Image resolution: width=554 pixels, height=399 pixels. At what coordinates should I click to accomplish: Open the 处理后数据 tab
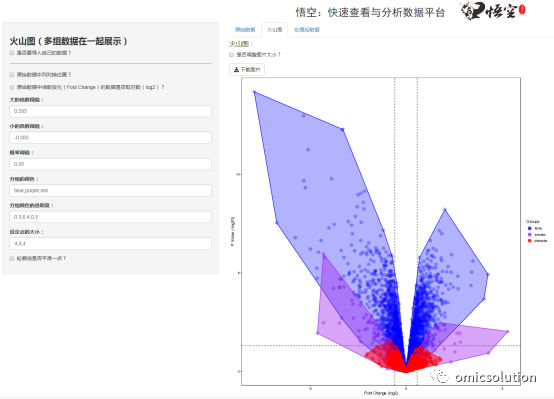(x=307, y=30)
